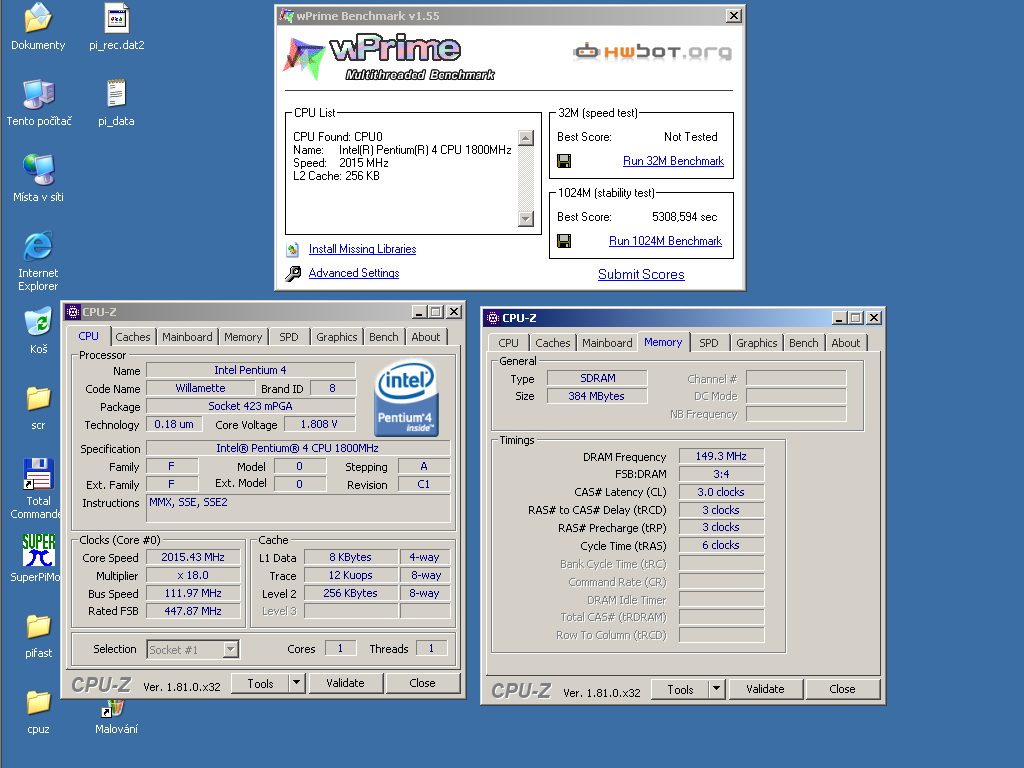Click the Submit Scores link
The height and width of the screenshot is (768, 1024).
coord(641,274)
